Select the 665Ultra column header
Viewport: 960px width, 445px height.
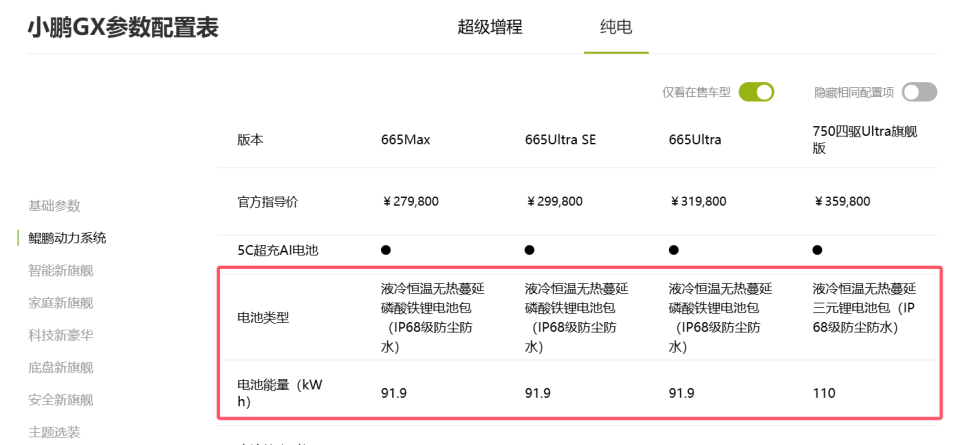click(x=695, y=140)
